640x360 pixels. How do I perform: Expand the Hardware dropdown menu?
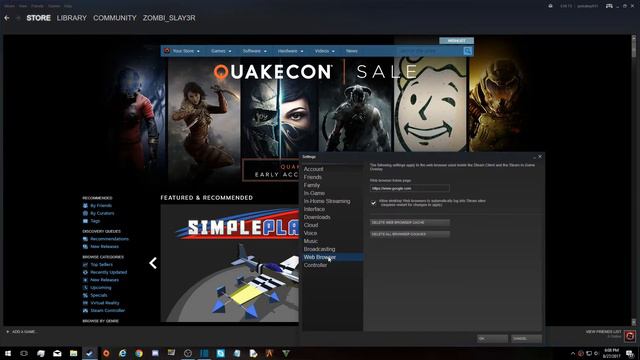291,51
